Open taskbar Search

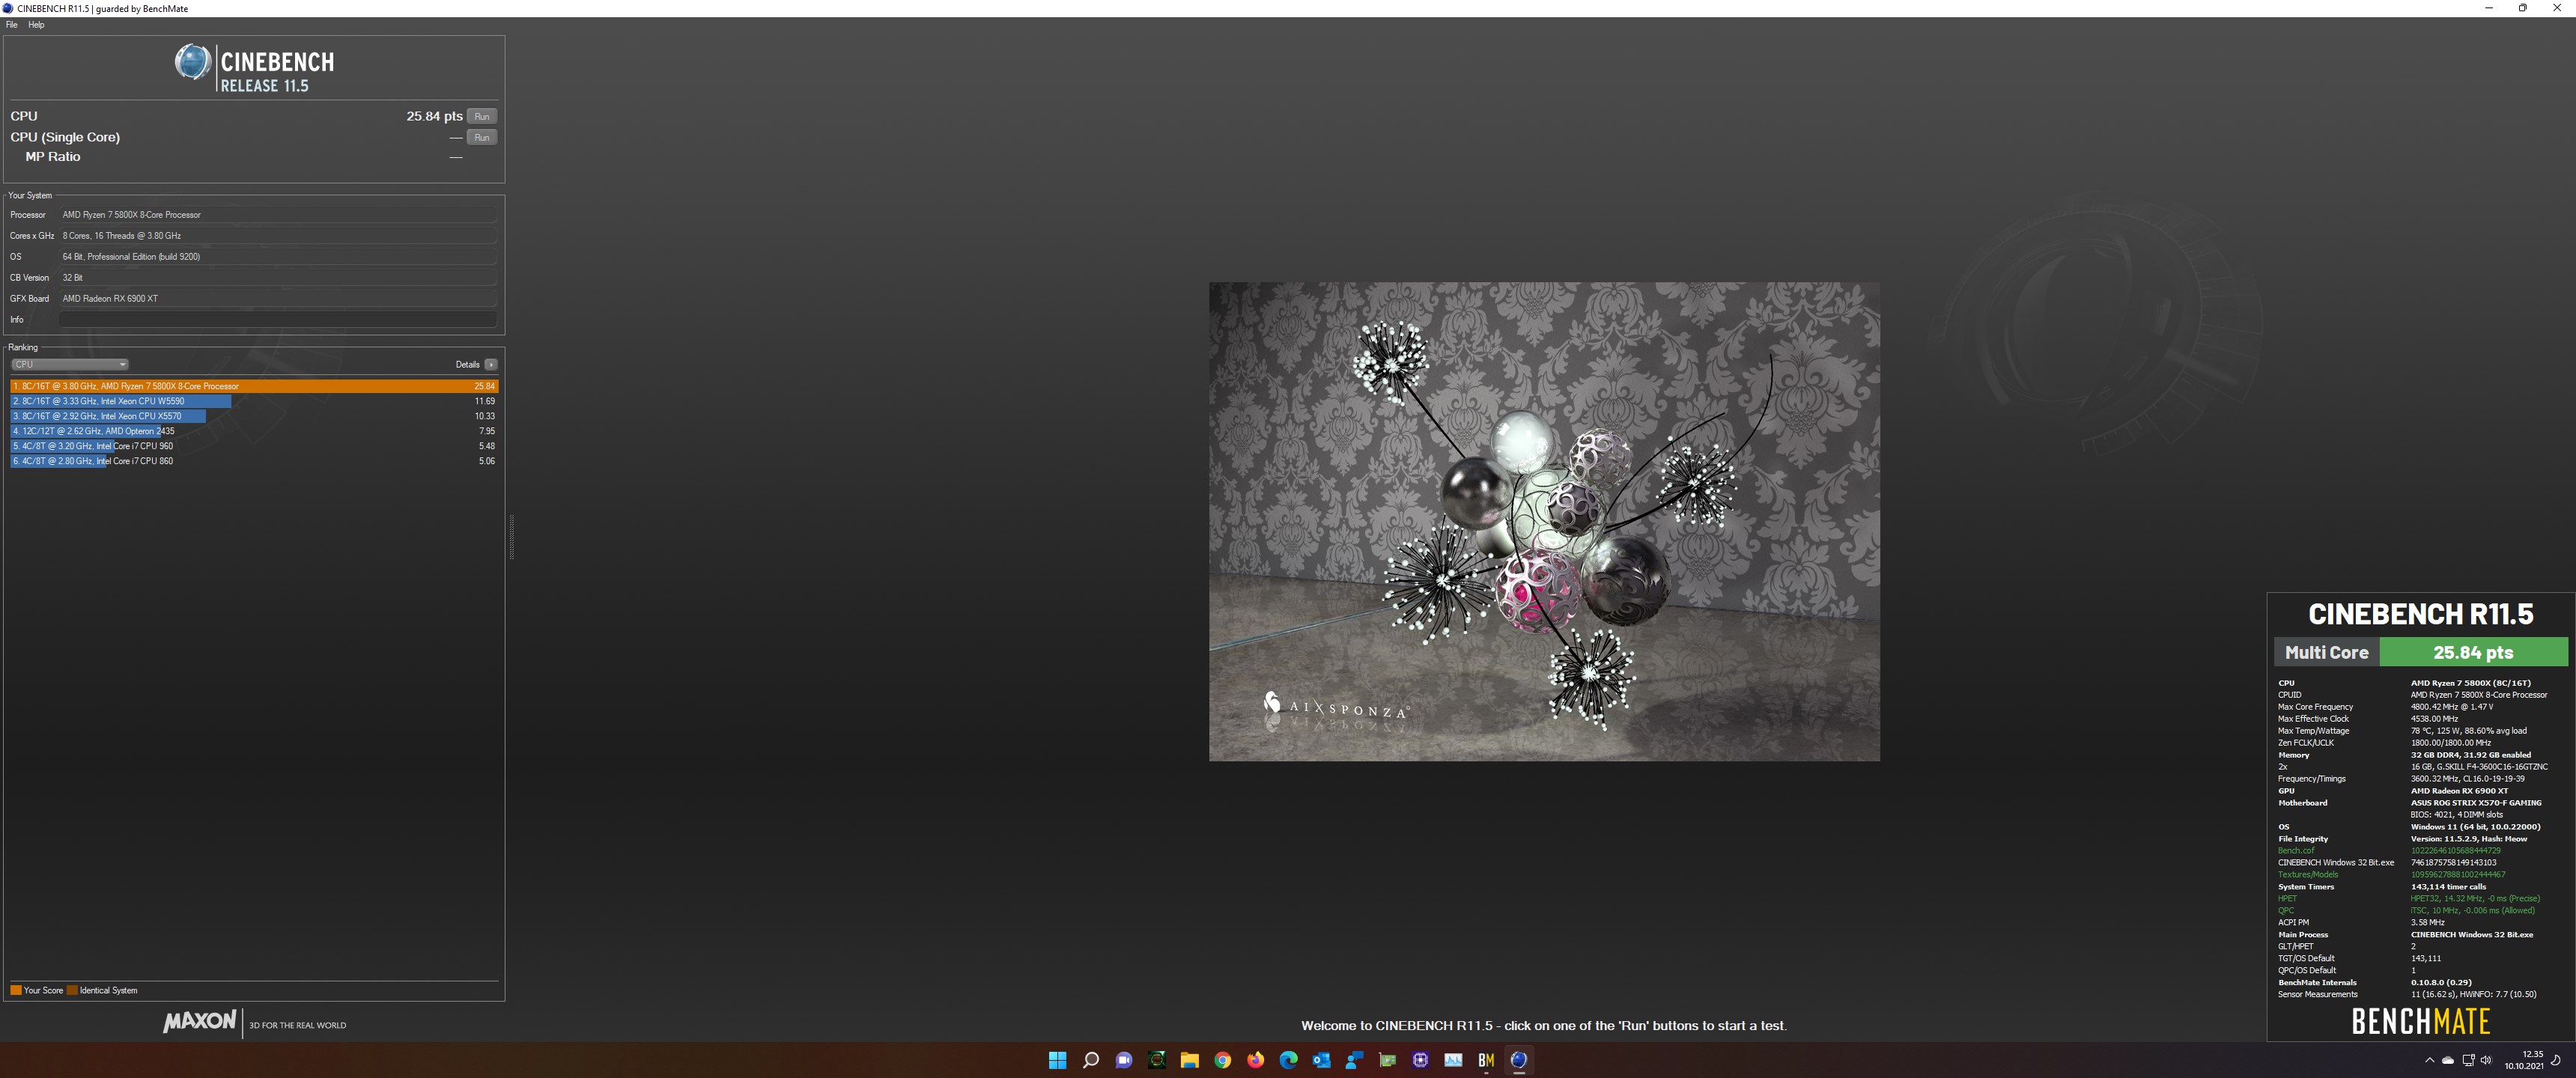tap(1090, 1060)
